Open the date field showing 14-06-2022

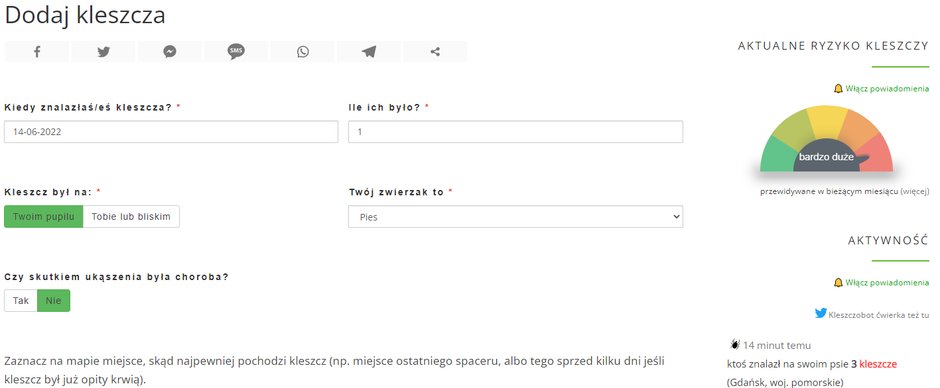tap(171, 132)
